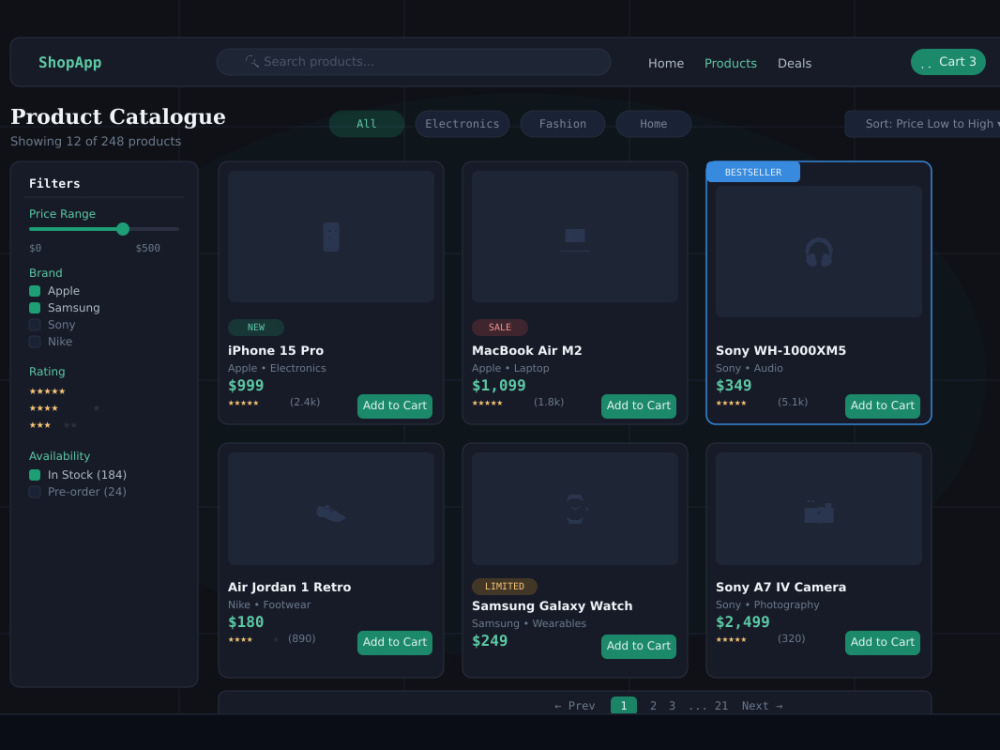Click the SALE badge on MacBook Air M2
This screenshot has height=750, width=1000.
pos(499,327)
